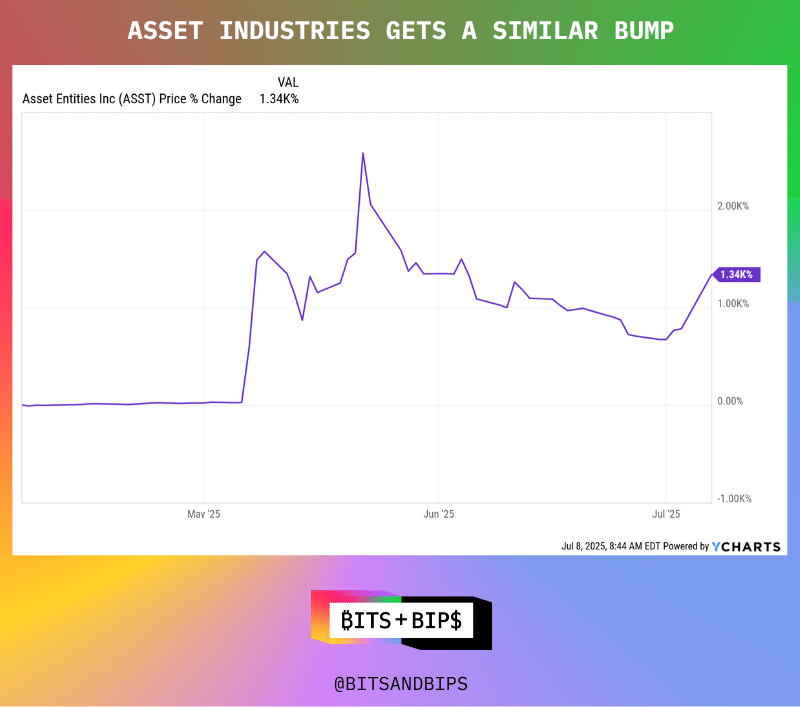
Task: Select the Jul '25 x-axis label
Action: pos(666,514)
